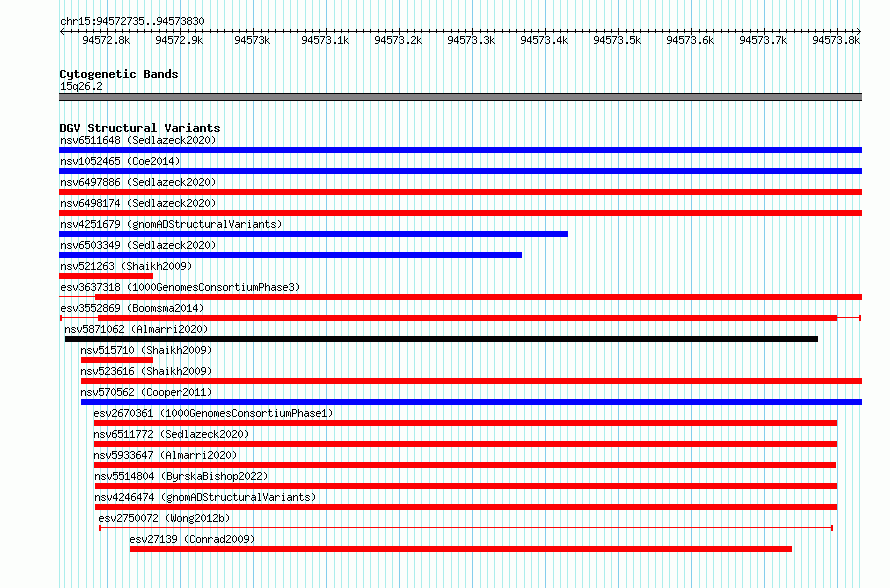Viewport: 890px width, 588px height.
Task: Select nsv4251679 (gnomADStructuralVariants) label
Action: click(x=171, y=224)
